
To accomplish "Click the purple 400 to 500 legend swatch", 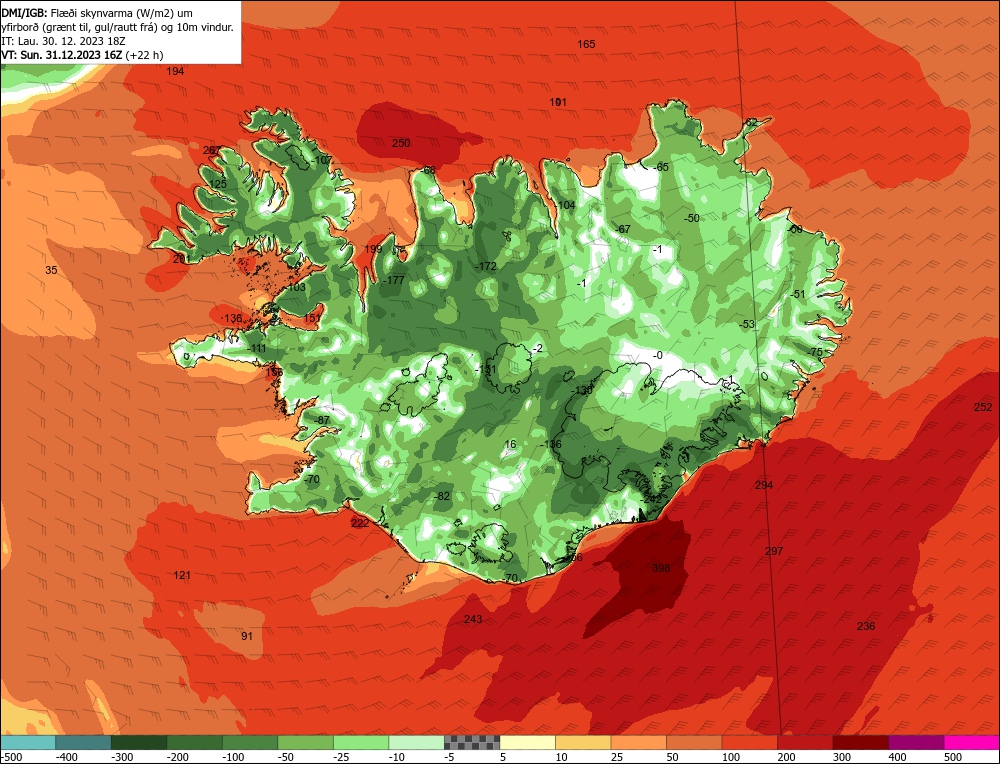I will (x=916, y=742).
